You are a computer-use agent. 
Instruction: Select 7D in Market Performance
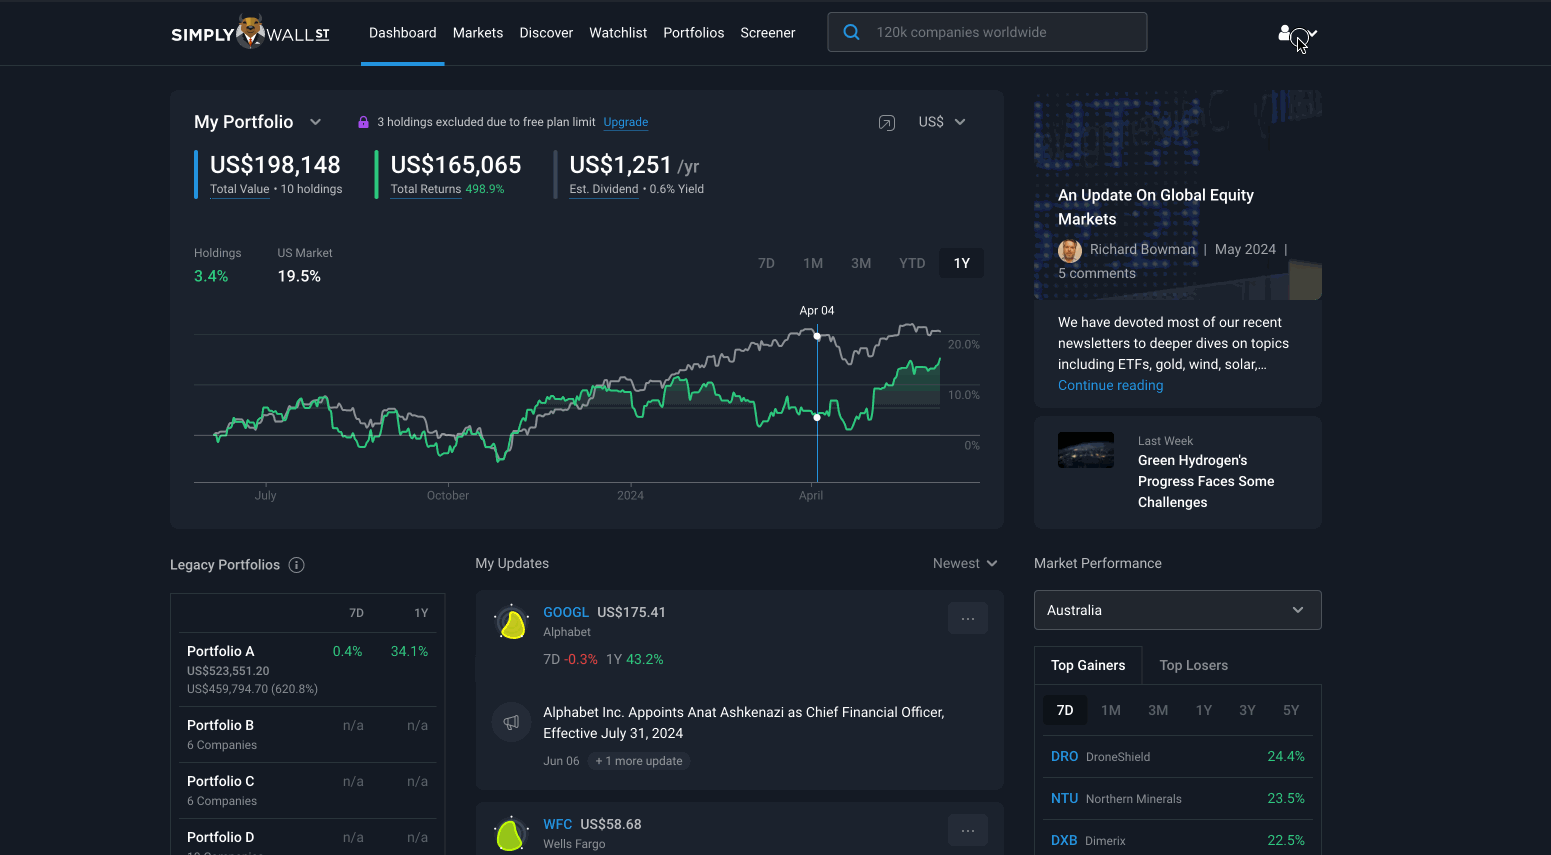tap(1065, 710)
